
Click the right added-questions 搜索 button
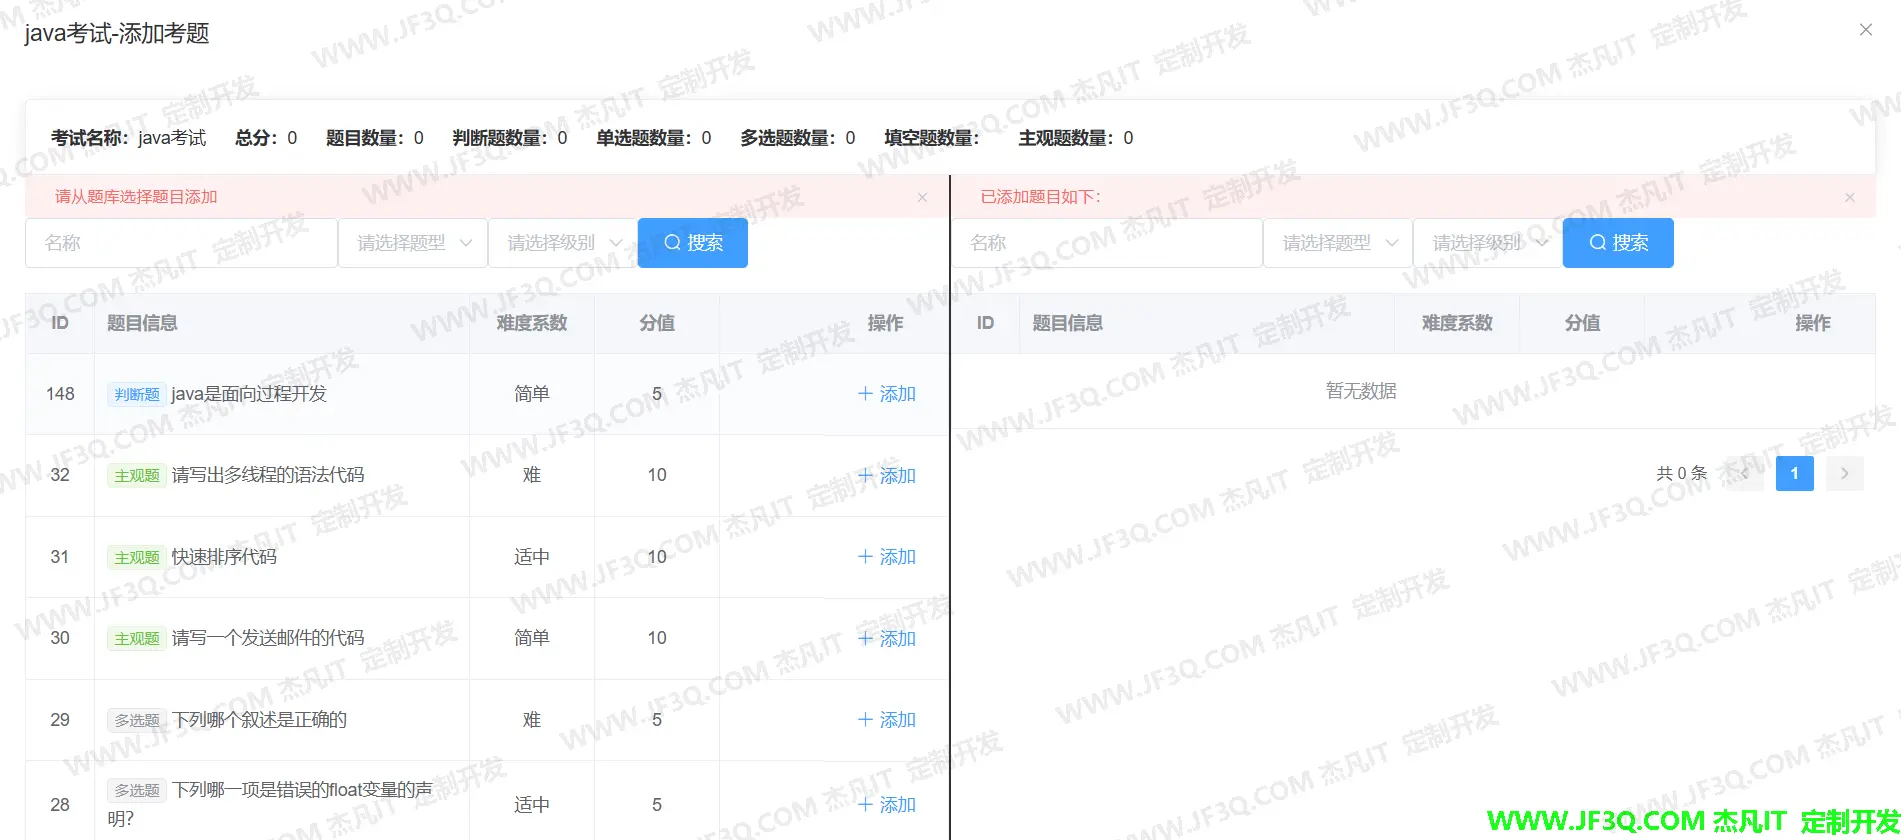pos(1618,243)
